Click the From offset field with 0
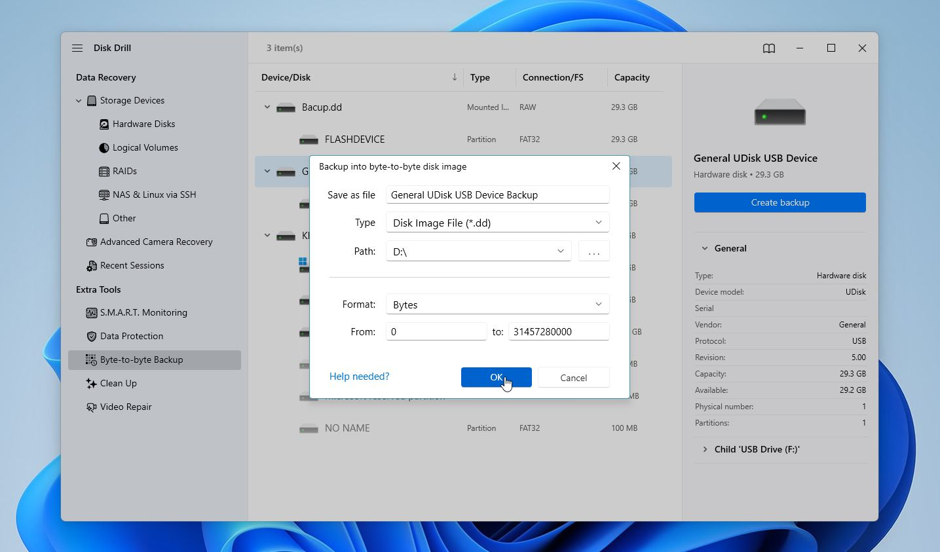Image resolution: width=940 pixels, height=552 pixels. 436,331
